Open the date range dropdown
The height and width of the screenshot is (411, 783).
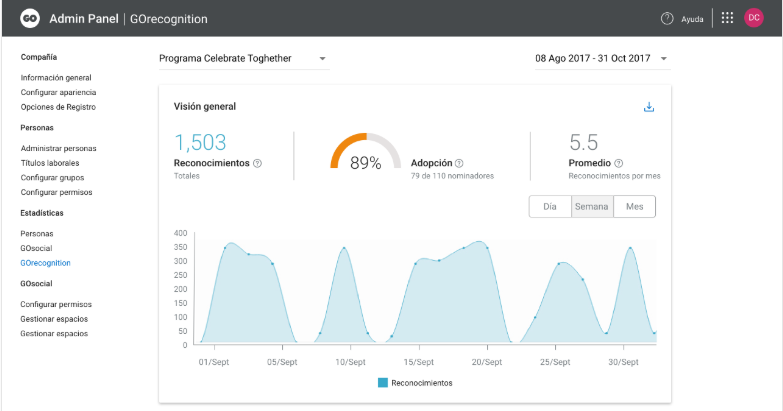(x=663, y=59)
